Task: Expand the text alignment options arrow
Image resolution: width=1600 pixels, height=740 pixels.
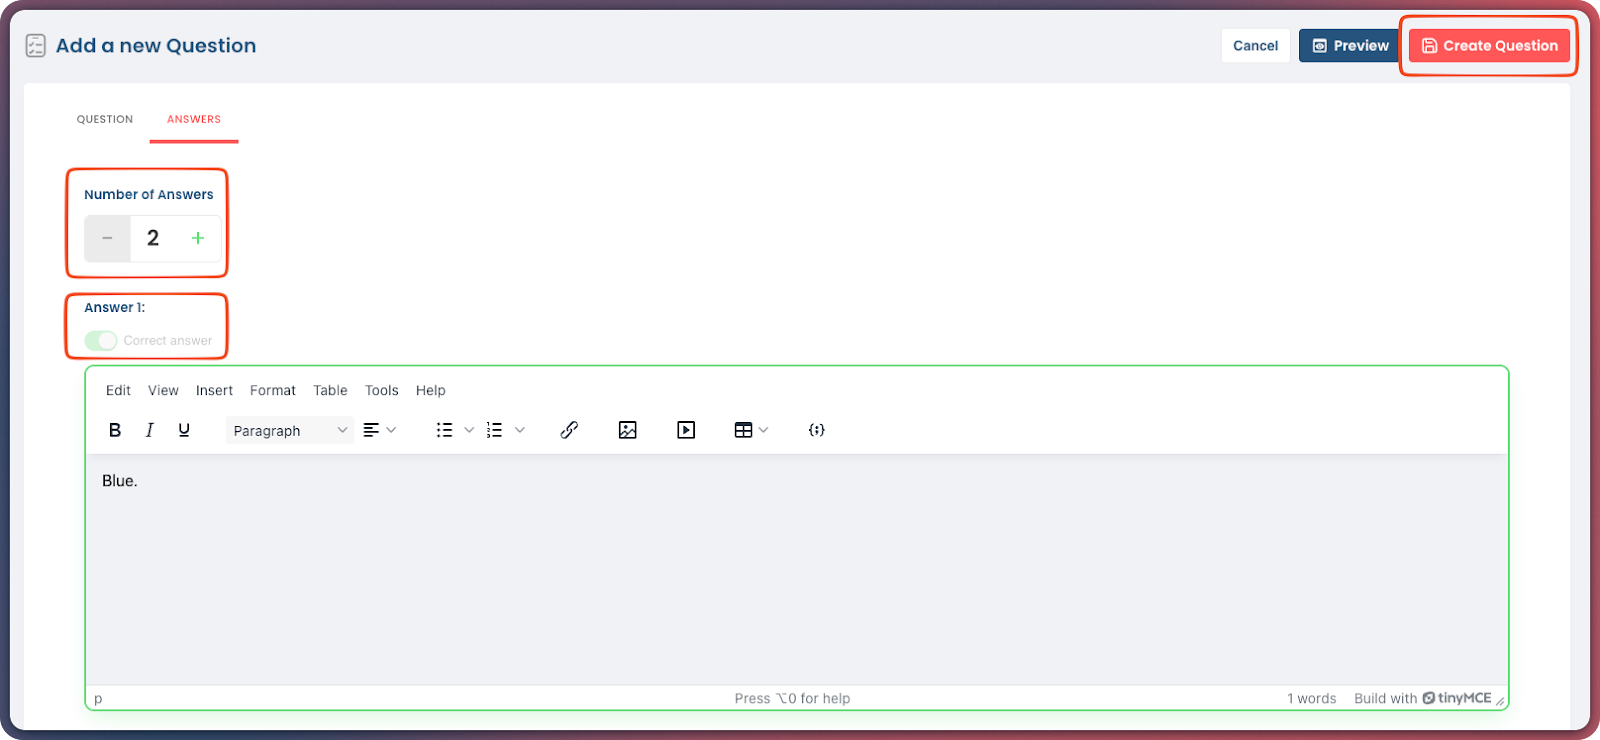Action: click(x=391, y=430)
